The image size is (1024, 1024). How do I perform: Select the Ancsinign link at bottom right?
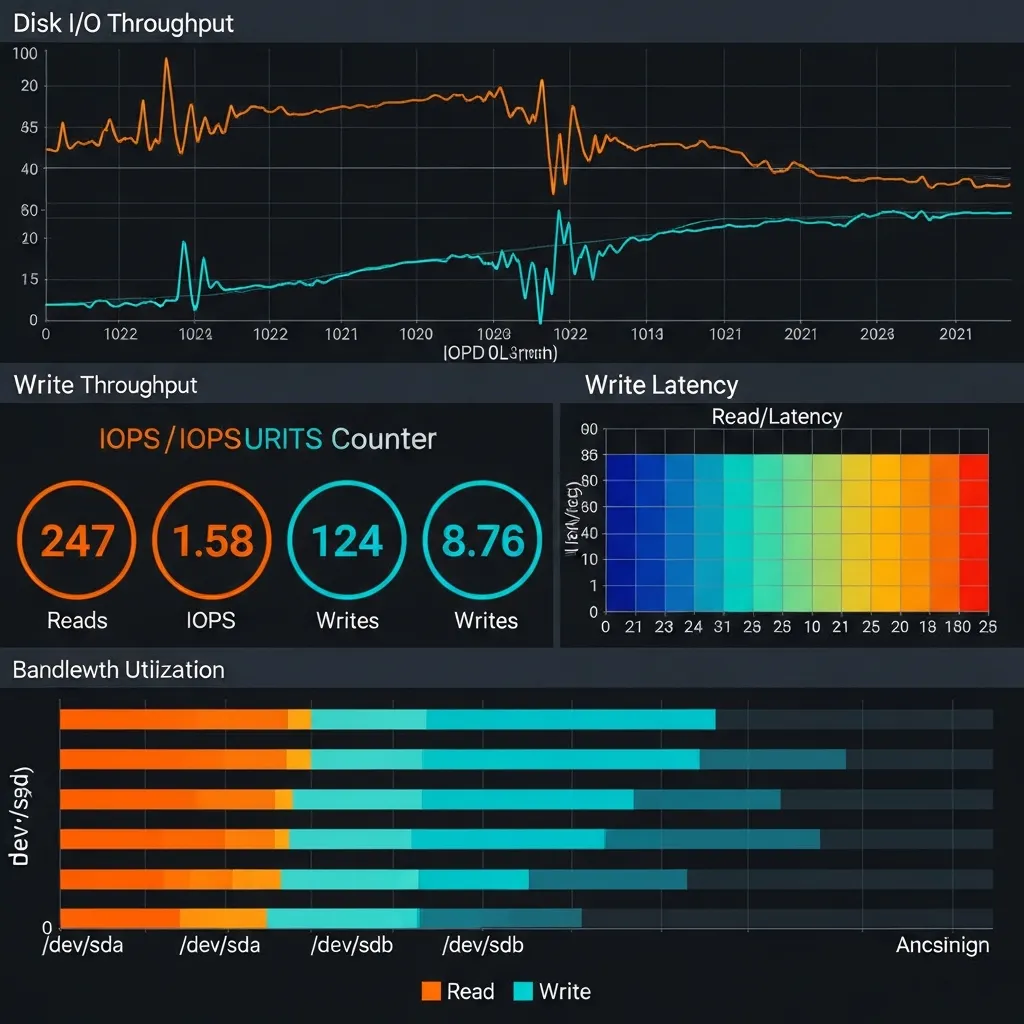pos(941,944)
